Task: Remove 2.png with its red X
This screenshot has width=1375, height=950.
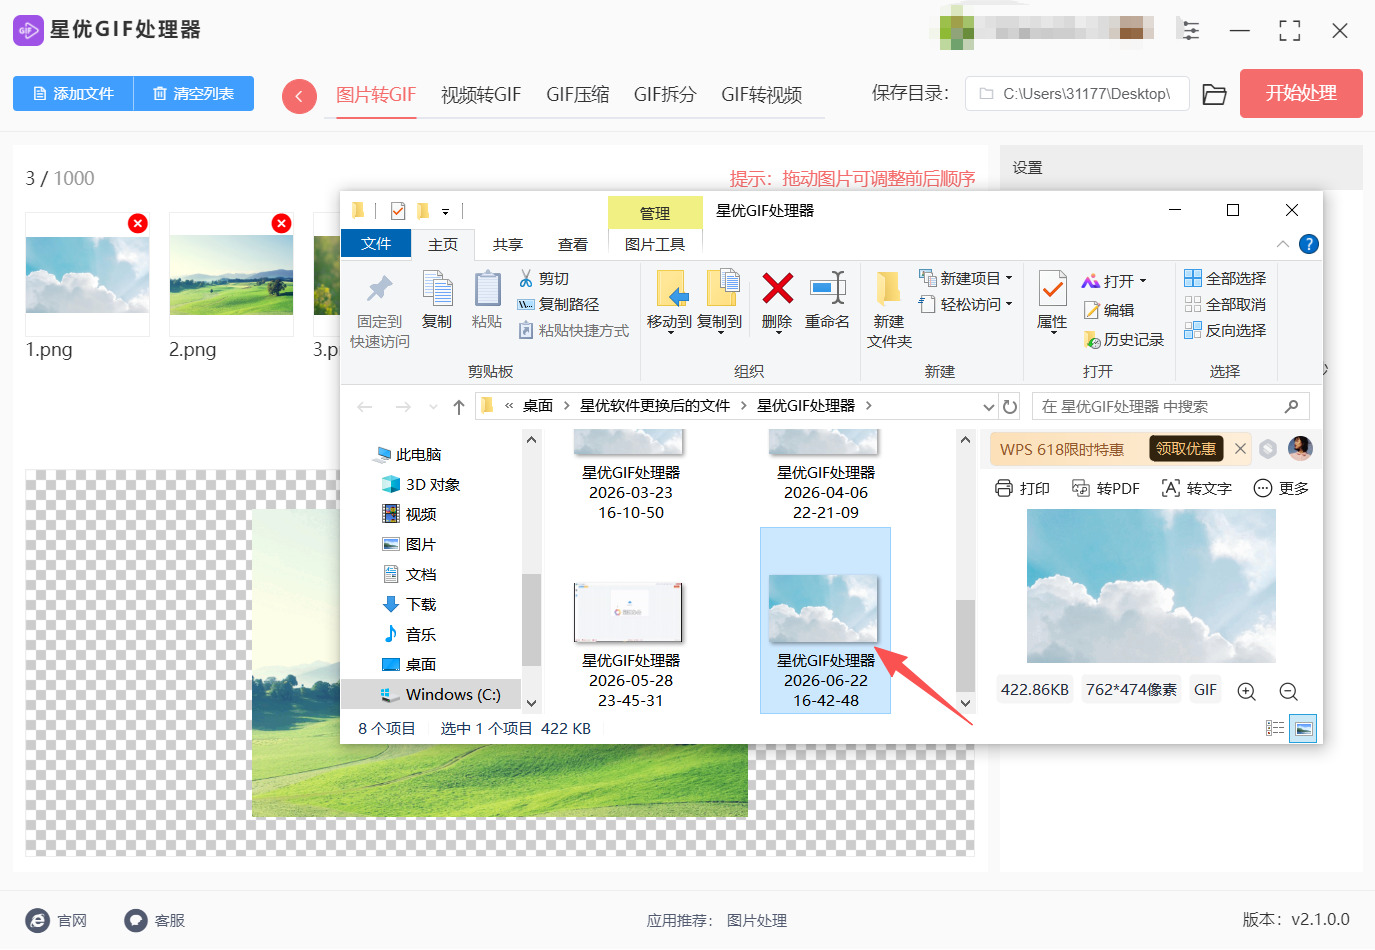Action: [282, 223]
